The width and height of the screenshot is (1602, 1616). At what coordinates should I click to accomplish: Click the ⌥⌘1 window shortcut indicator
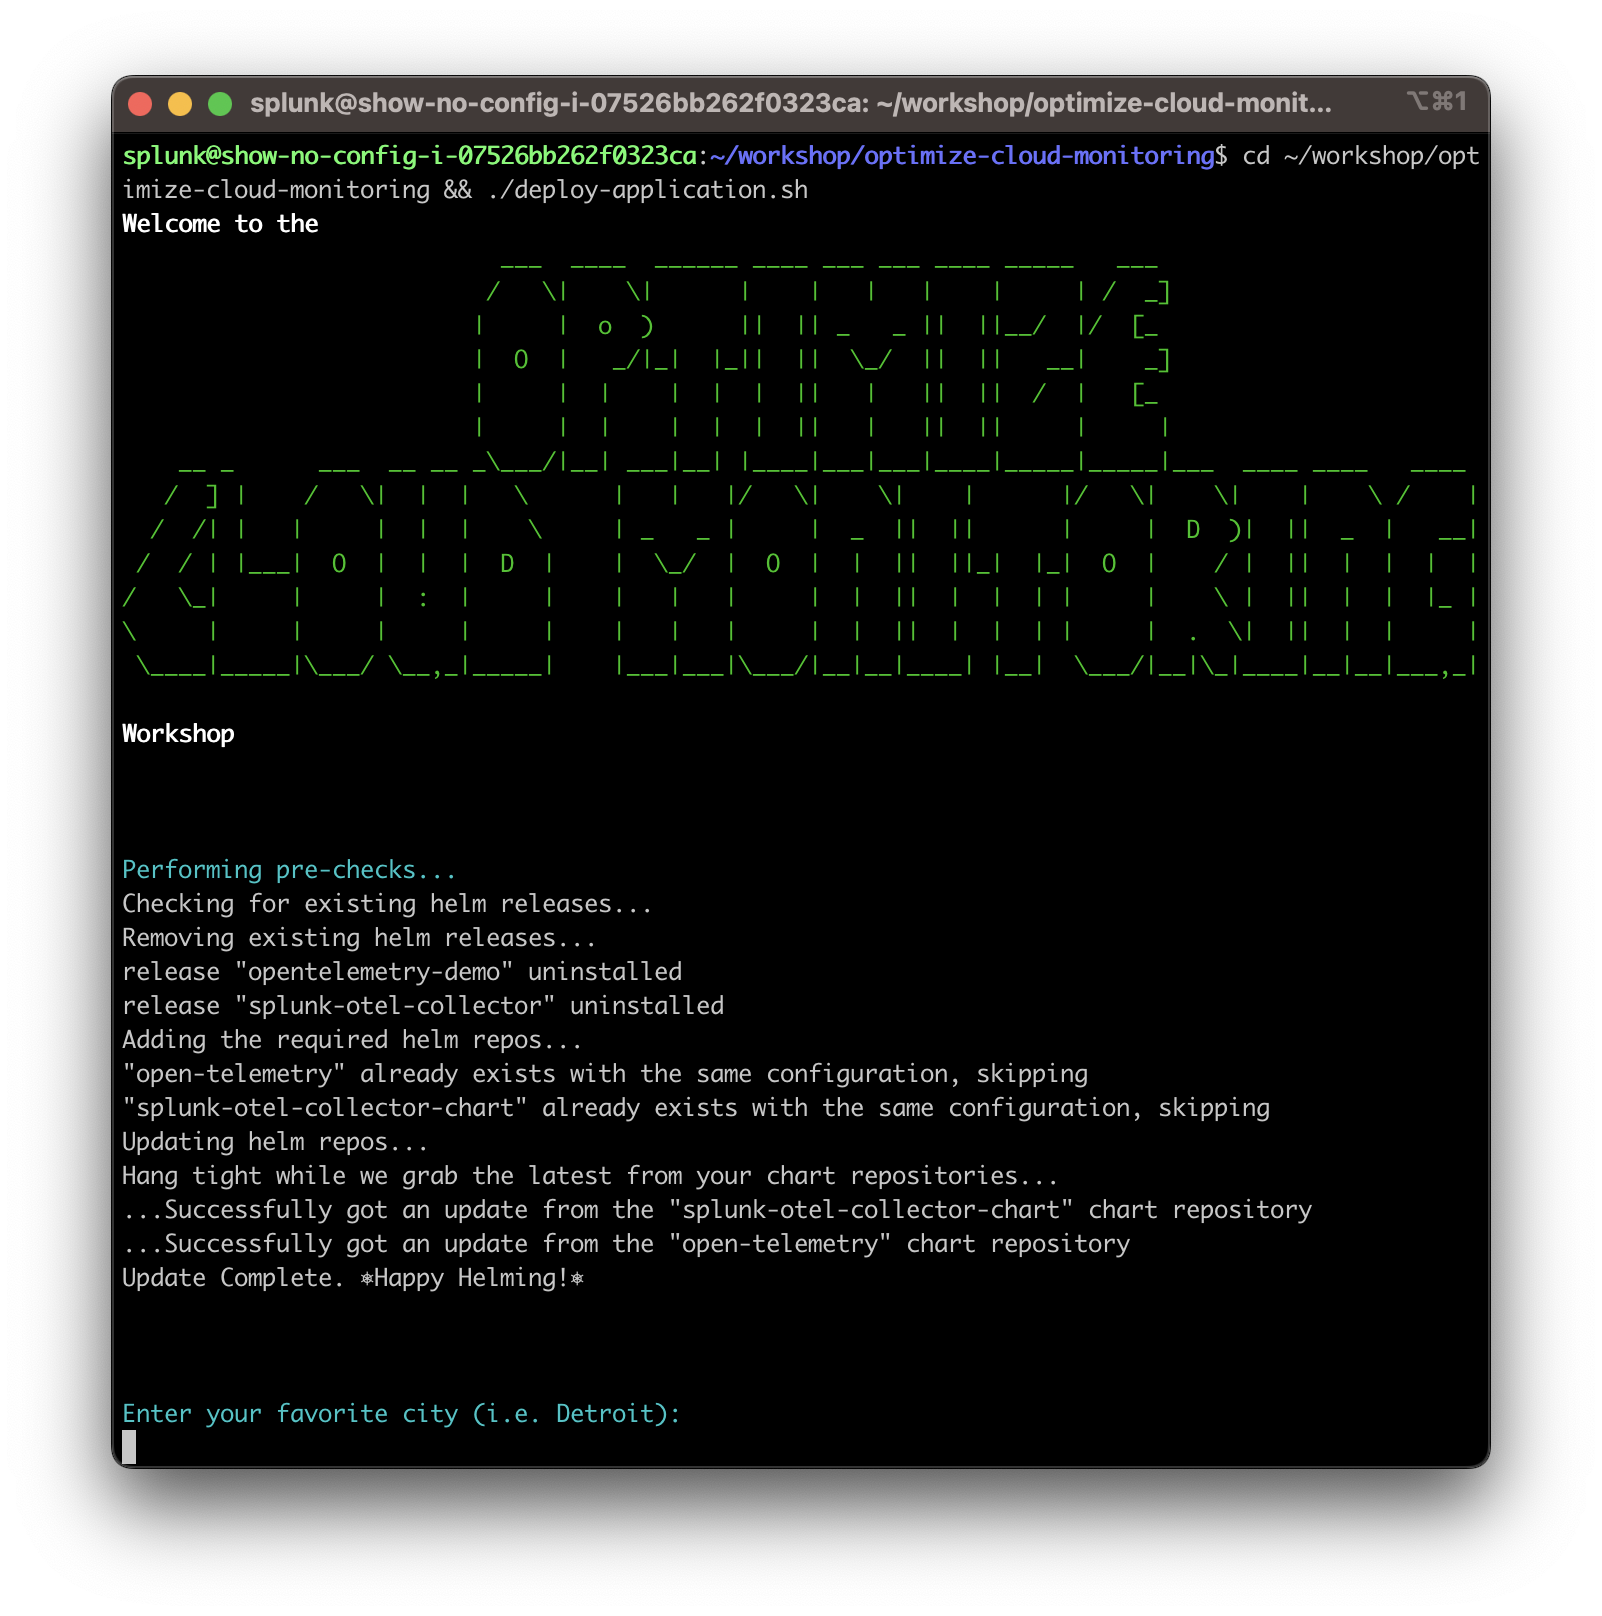pos(1436,102)
